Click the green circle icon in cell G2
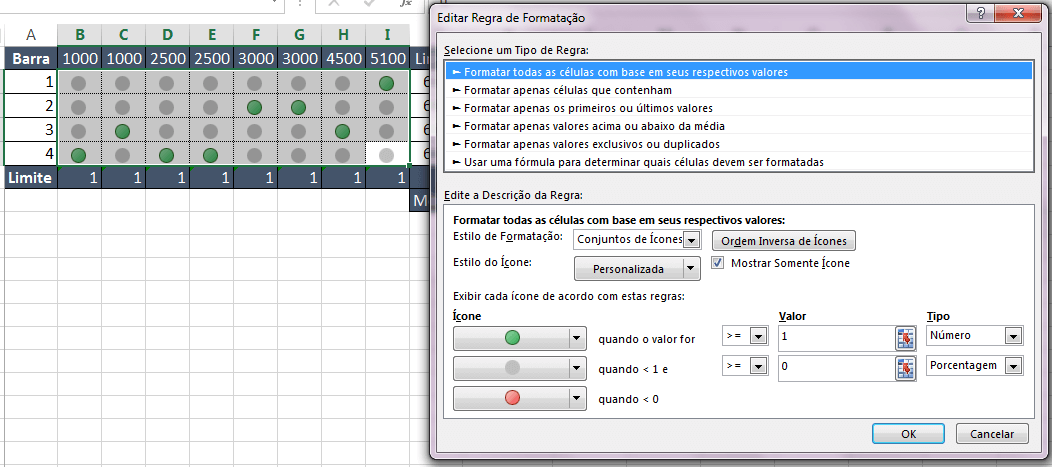Screen dimensions: 1052x467 299,107
